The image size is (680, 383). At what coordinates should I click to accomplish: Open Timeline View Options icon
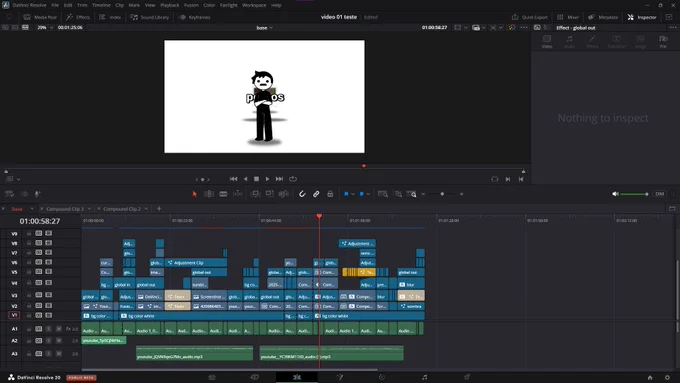click(9, 194)
